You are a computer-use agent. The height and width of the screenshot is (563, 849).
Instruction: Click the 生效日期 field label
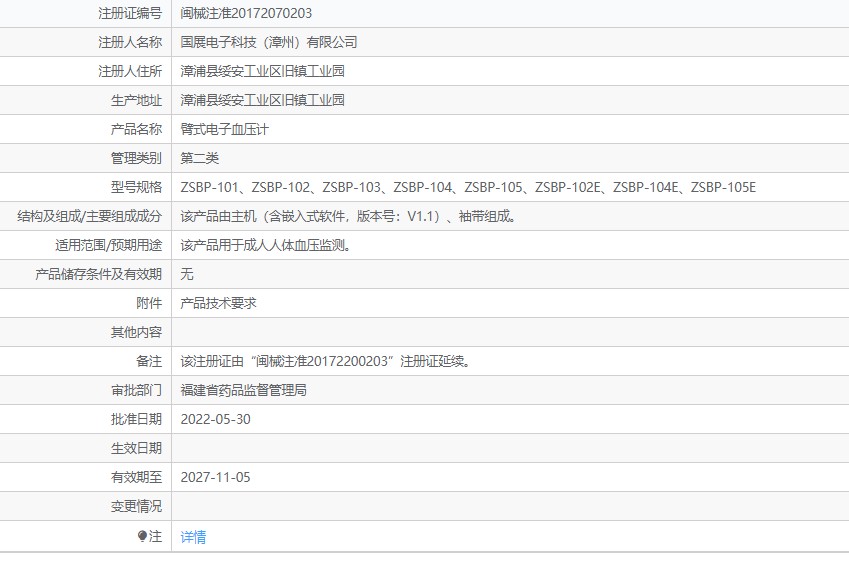click(136, 448)
